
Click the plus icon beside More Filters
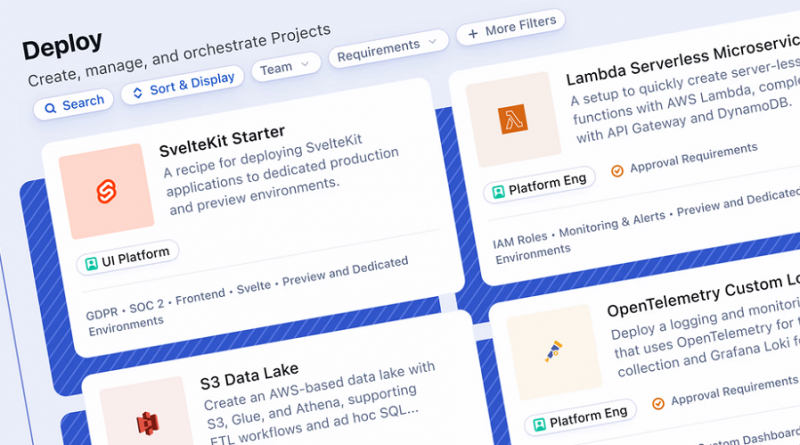click(473, 33)
